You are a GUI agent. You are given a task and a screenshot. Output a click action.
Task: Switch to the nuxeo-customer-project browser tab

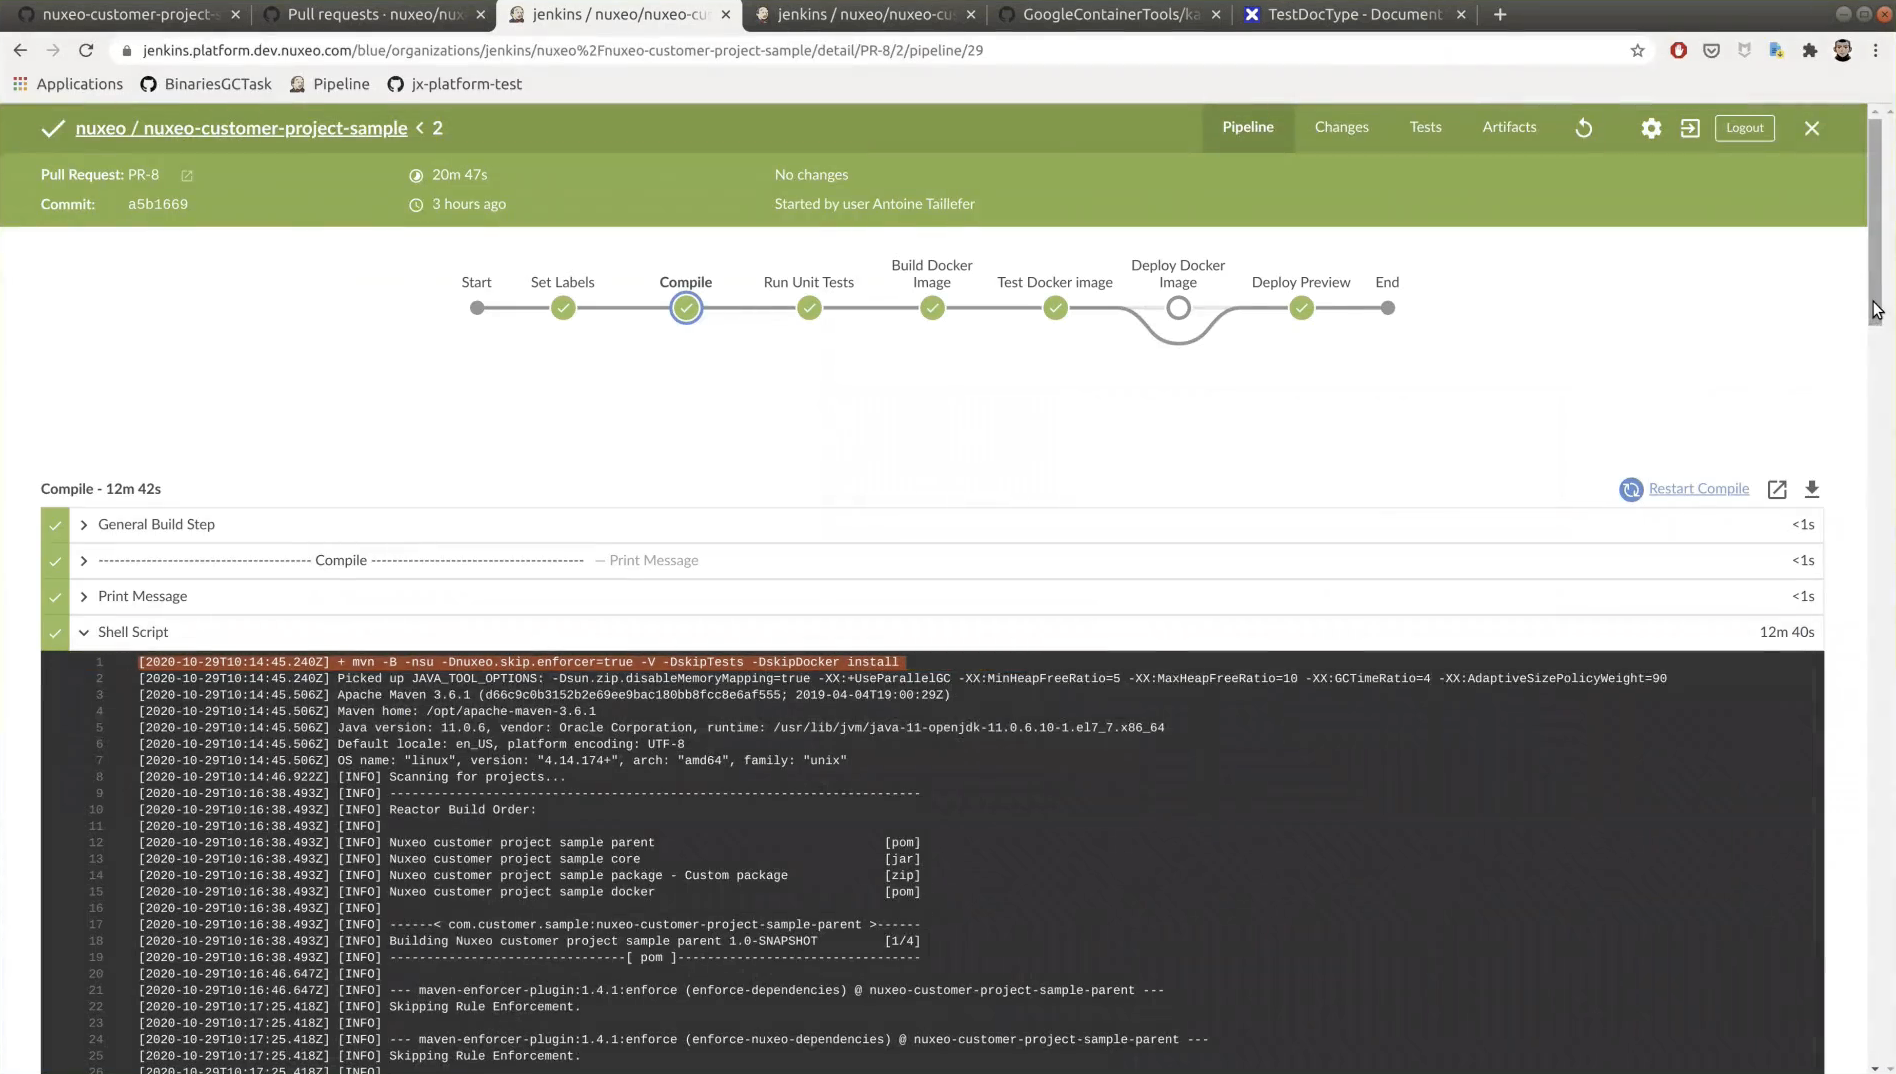click(128, 14)
